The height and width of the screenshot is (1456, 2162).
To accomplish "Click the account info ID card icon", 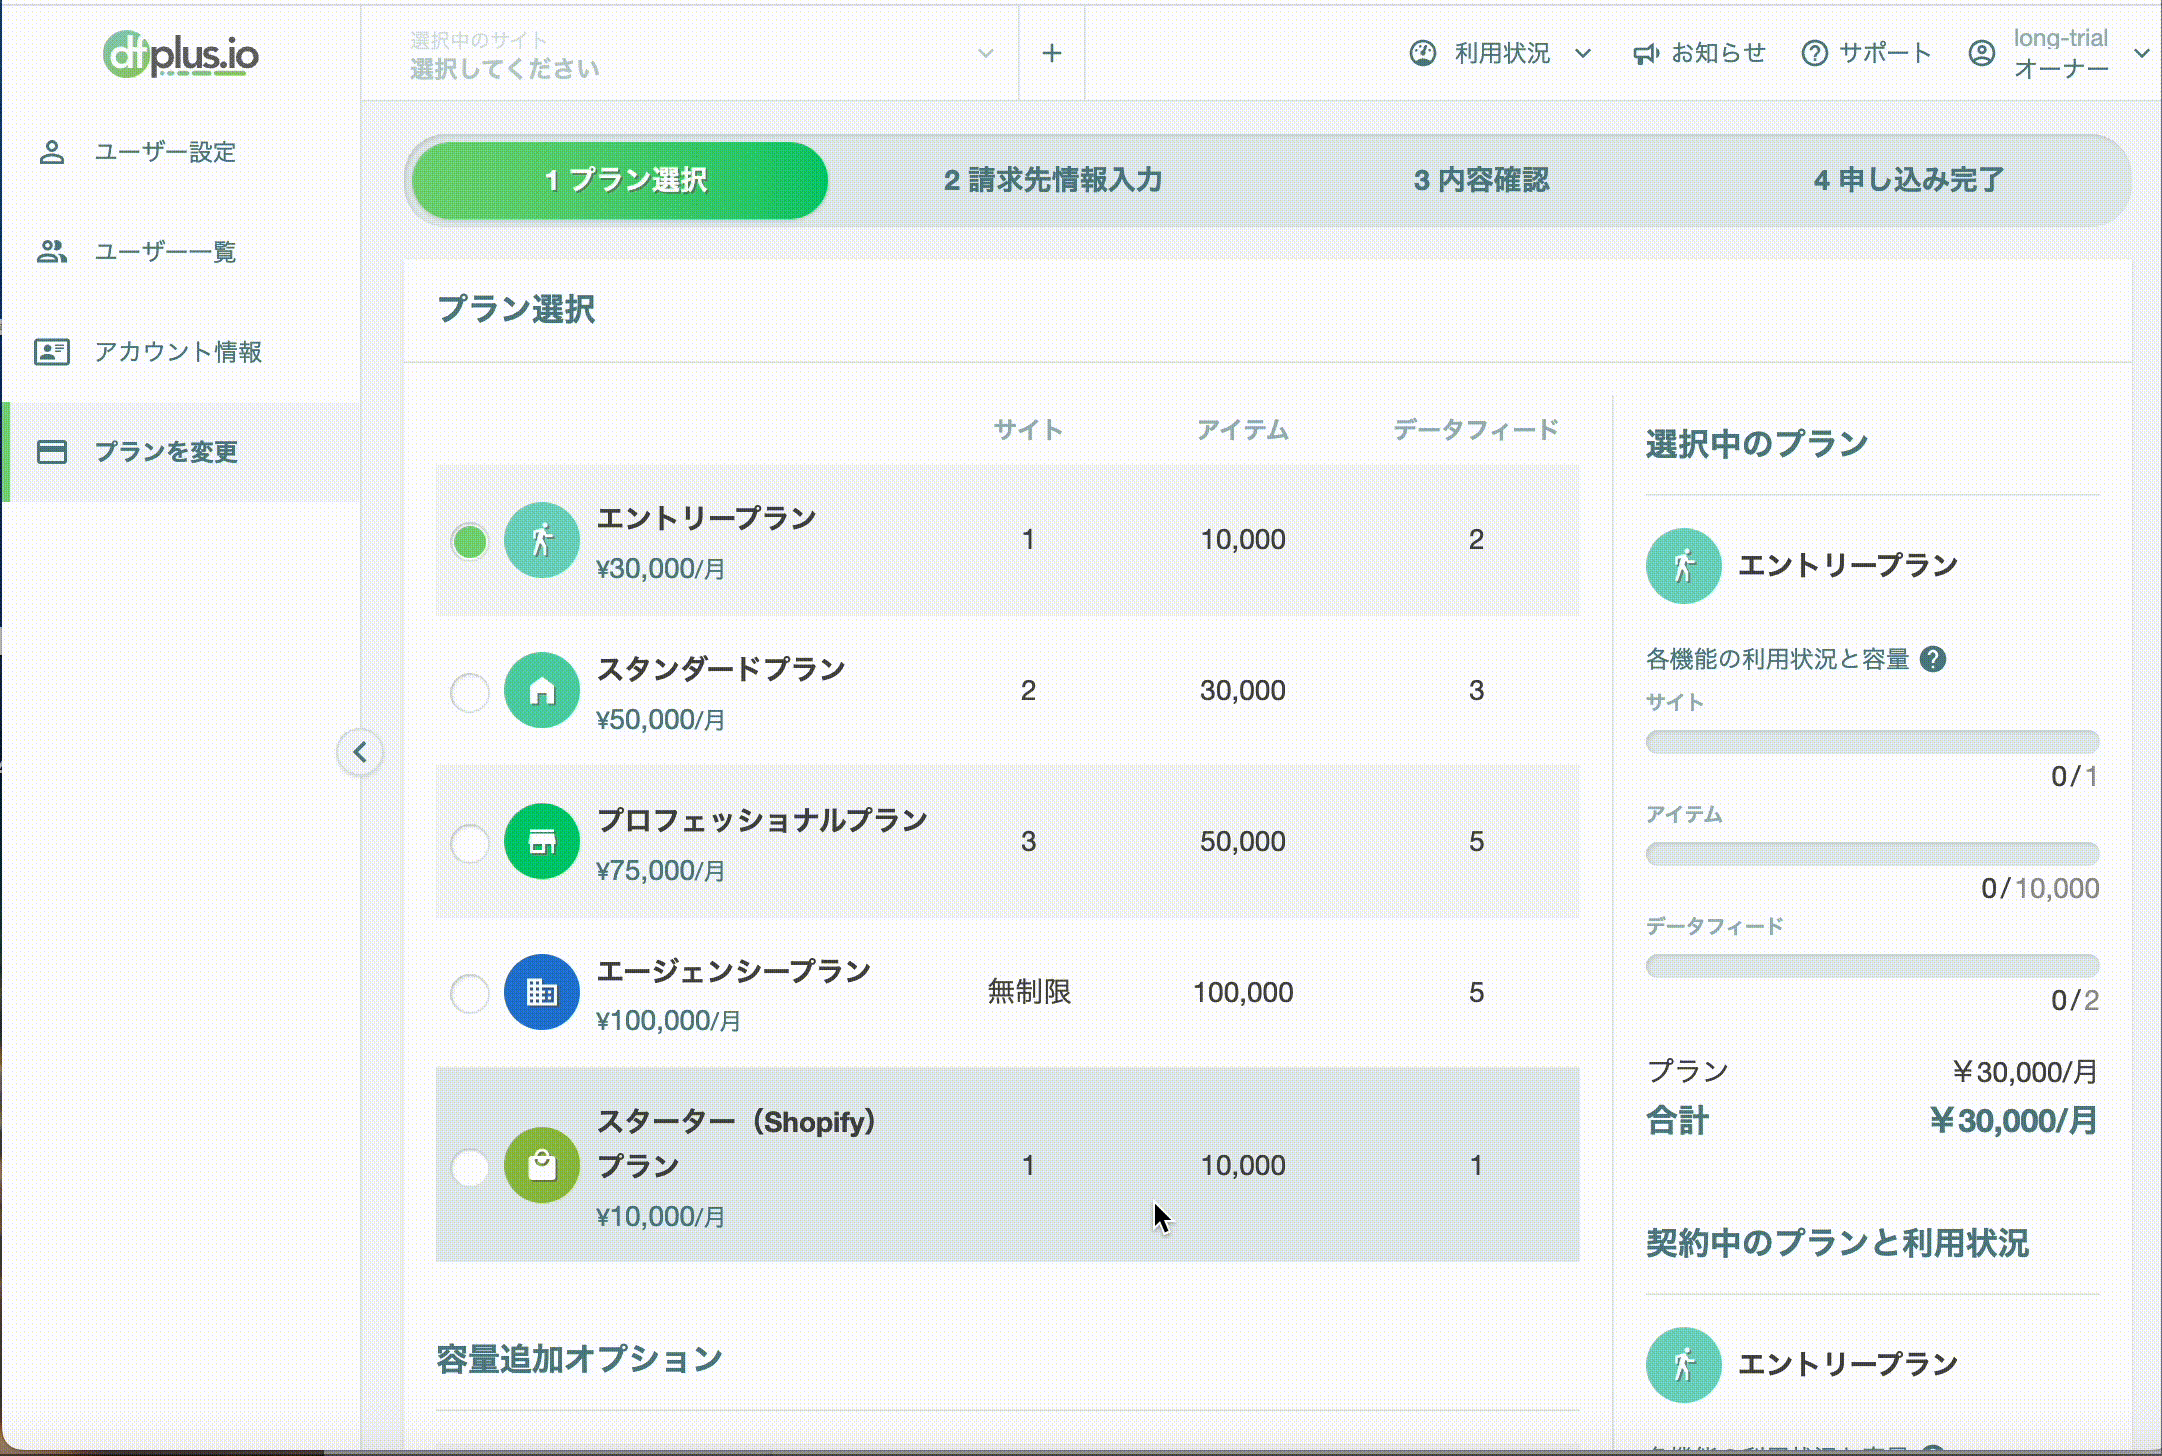I will click(x=52, y=352).
